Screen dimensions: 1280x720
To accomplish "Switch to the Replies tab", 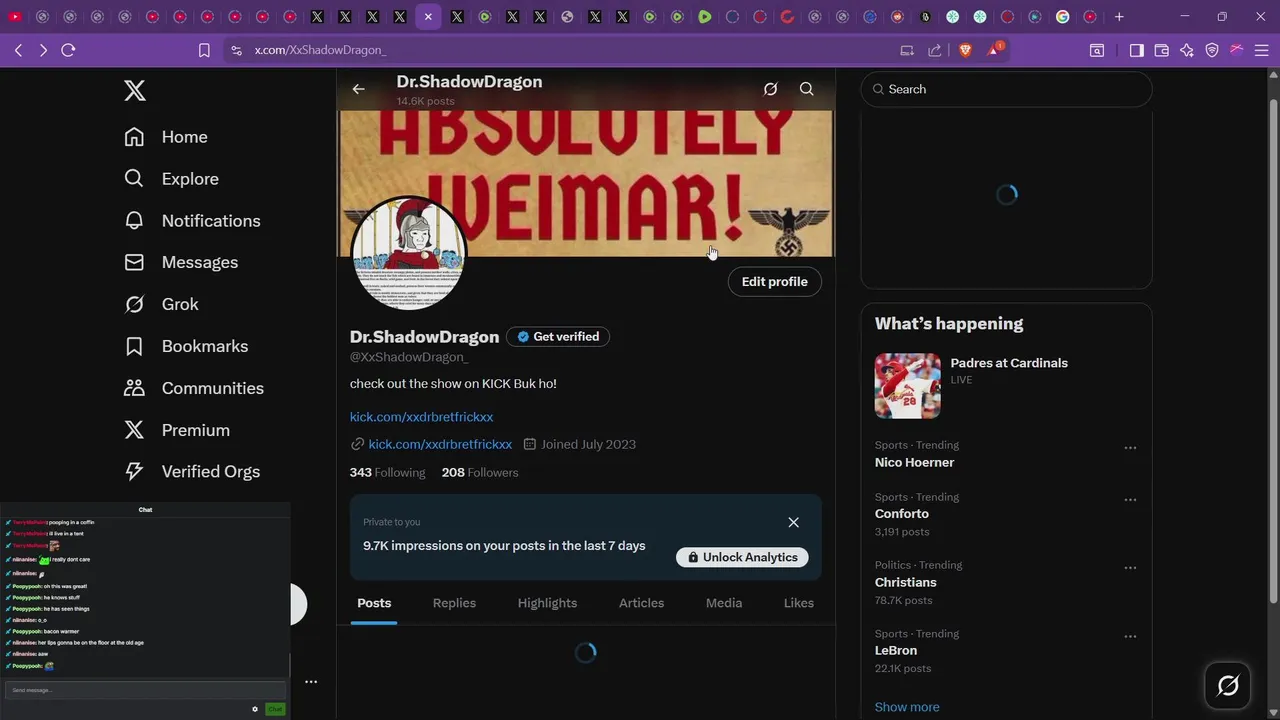I will point(454,603).
